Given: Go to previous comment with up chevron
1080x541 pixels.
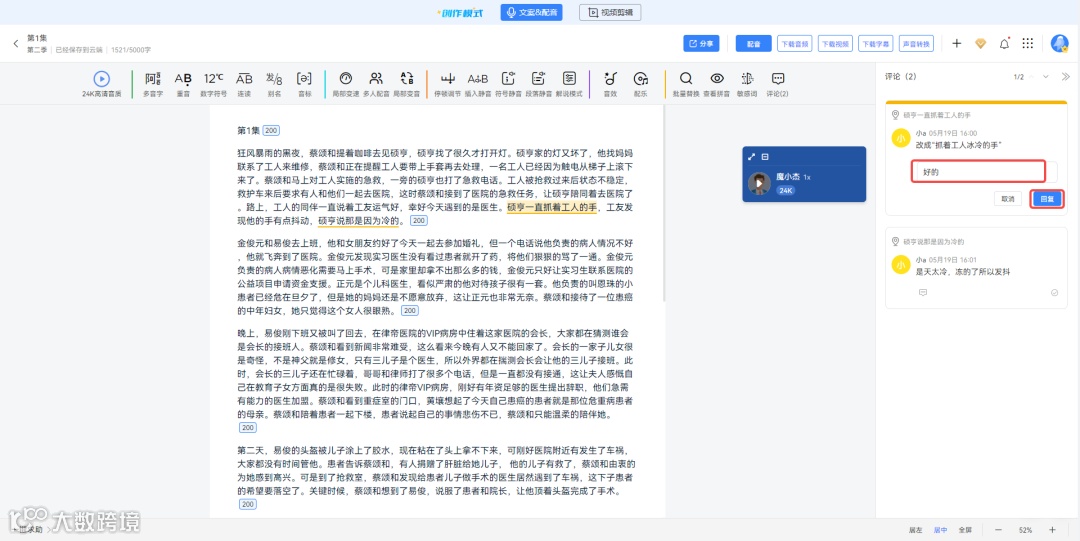Looking at the screenshot, I should [1031, 76].
